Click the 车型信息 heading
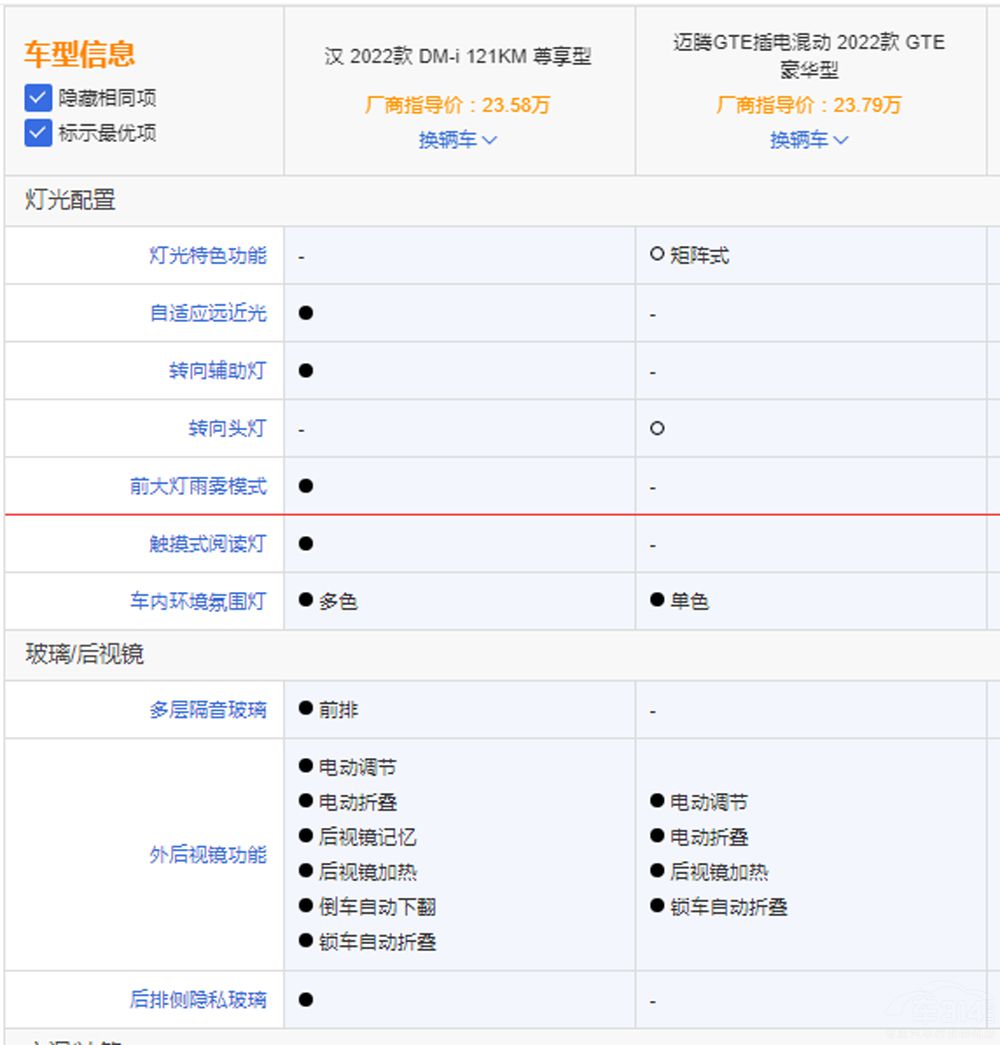Viewport: 1000px width, 1045px height. [80, 54]
